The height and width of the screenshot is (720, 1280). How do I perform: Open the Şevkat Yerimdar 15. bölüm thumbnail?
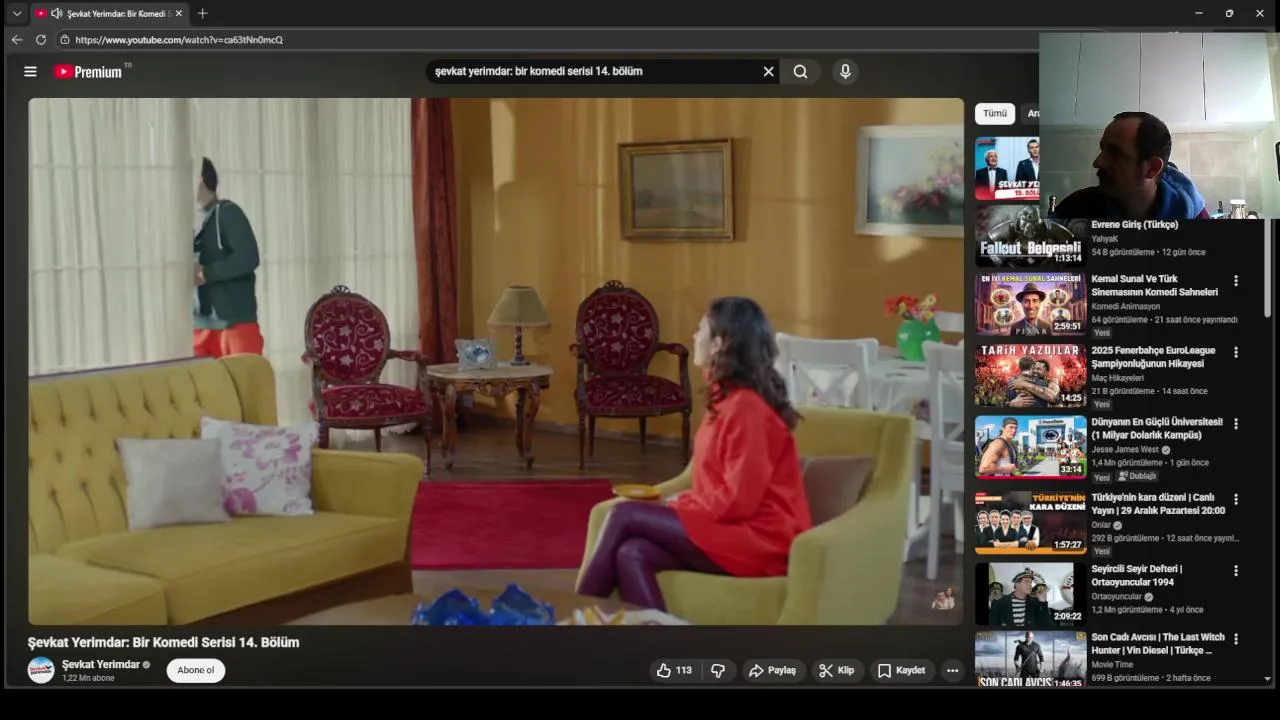[x=1007, y=168]
